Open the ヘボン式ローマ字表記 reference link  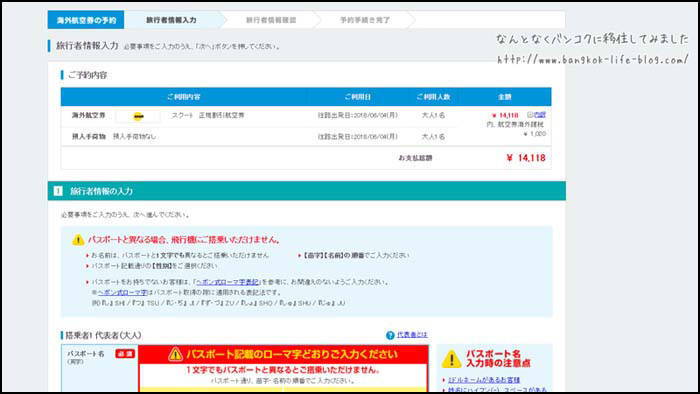(228, 282)
